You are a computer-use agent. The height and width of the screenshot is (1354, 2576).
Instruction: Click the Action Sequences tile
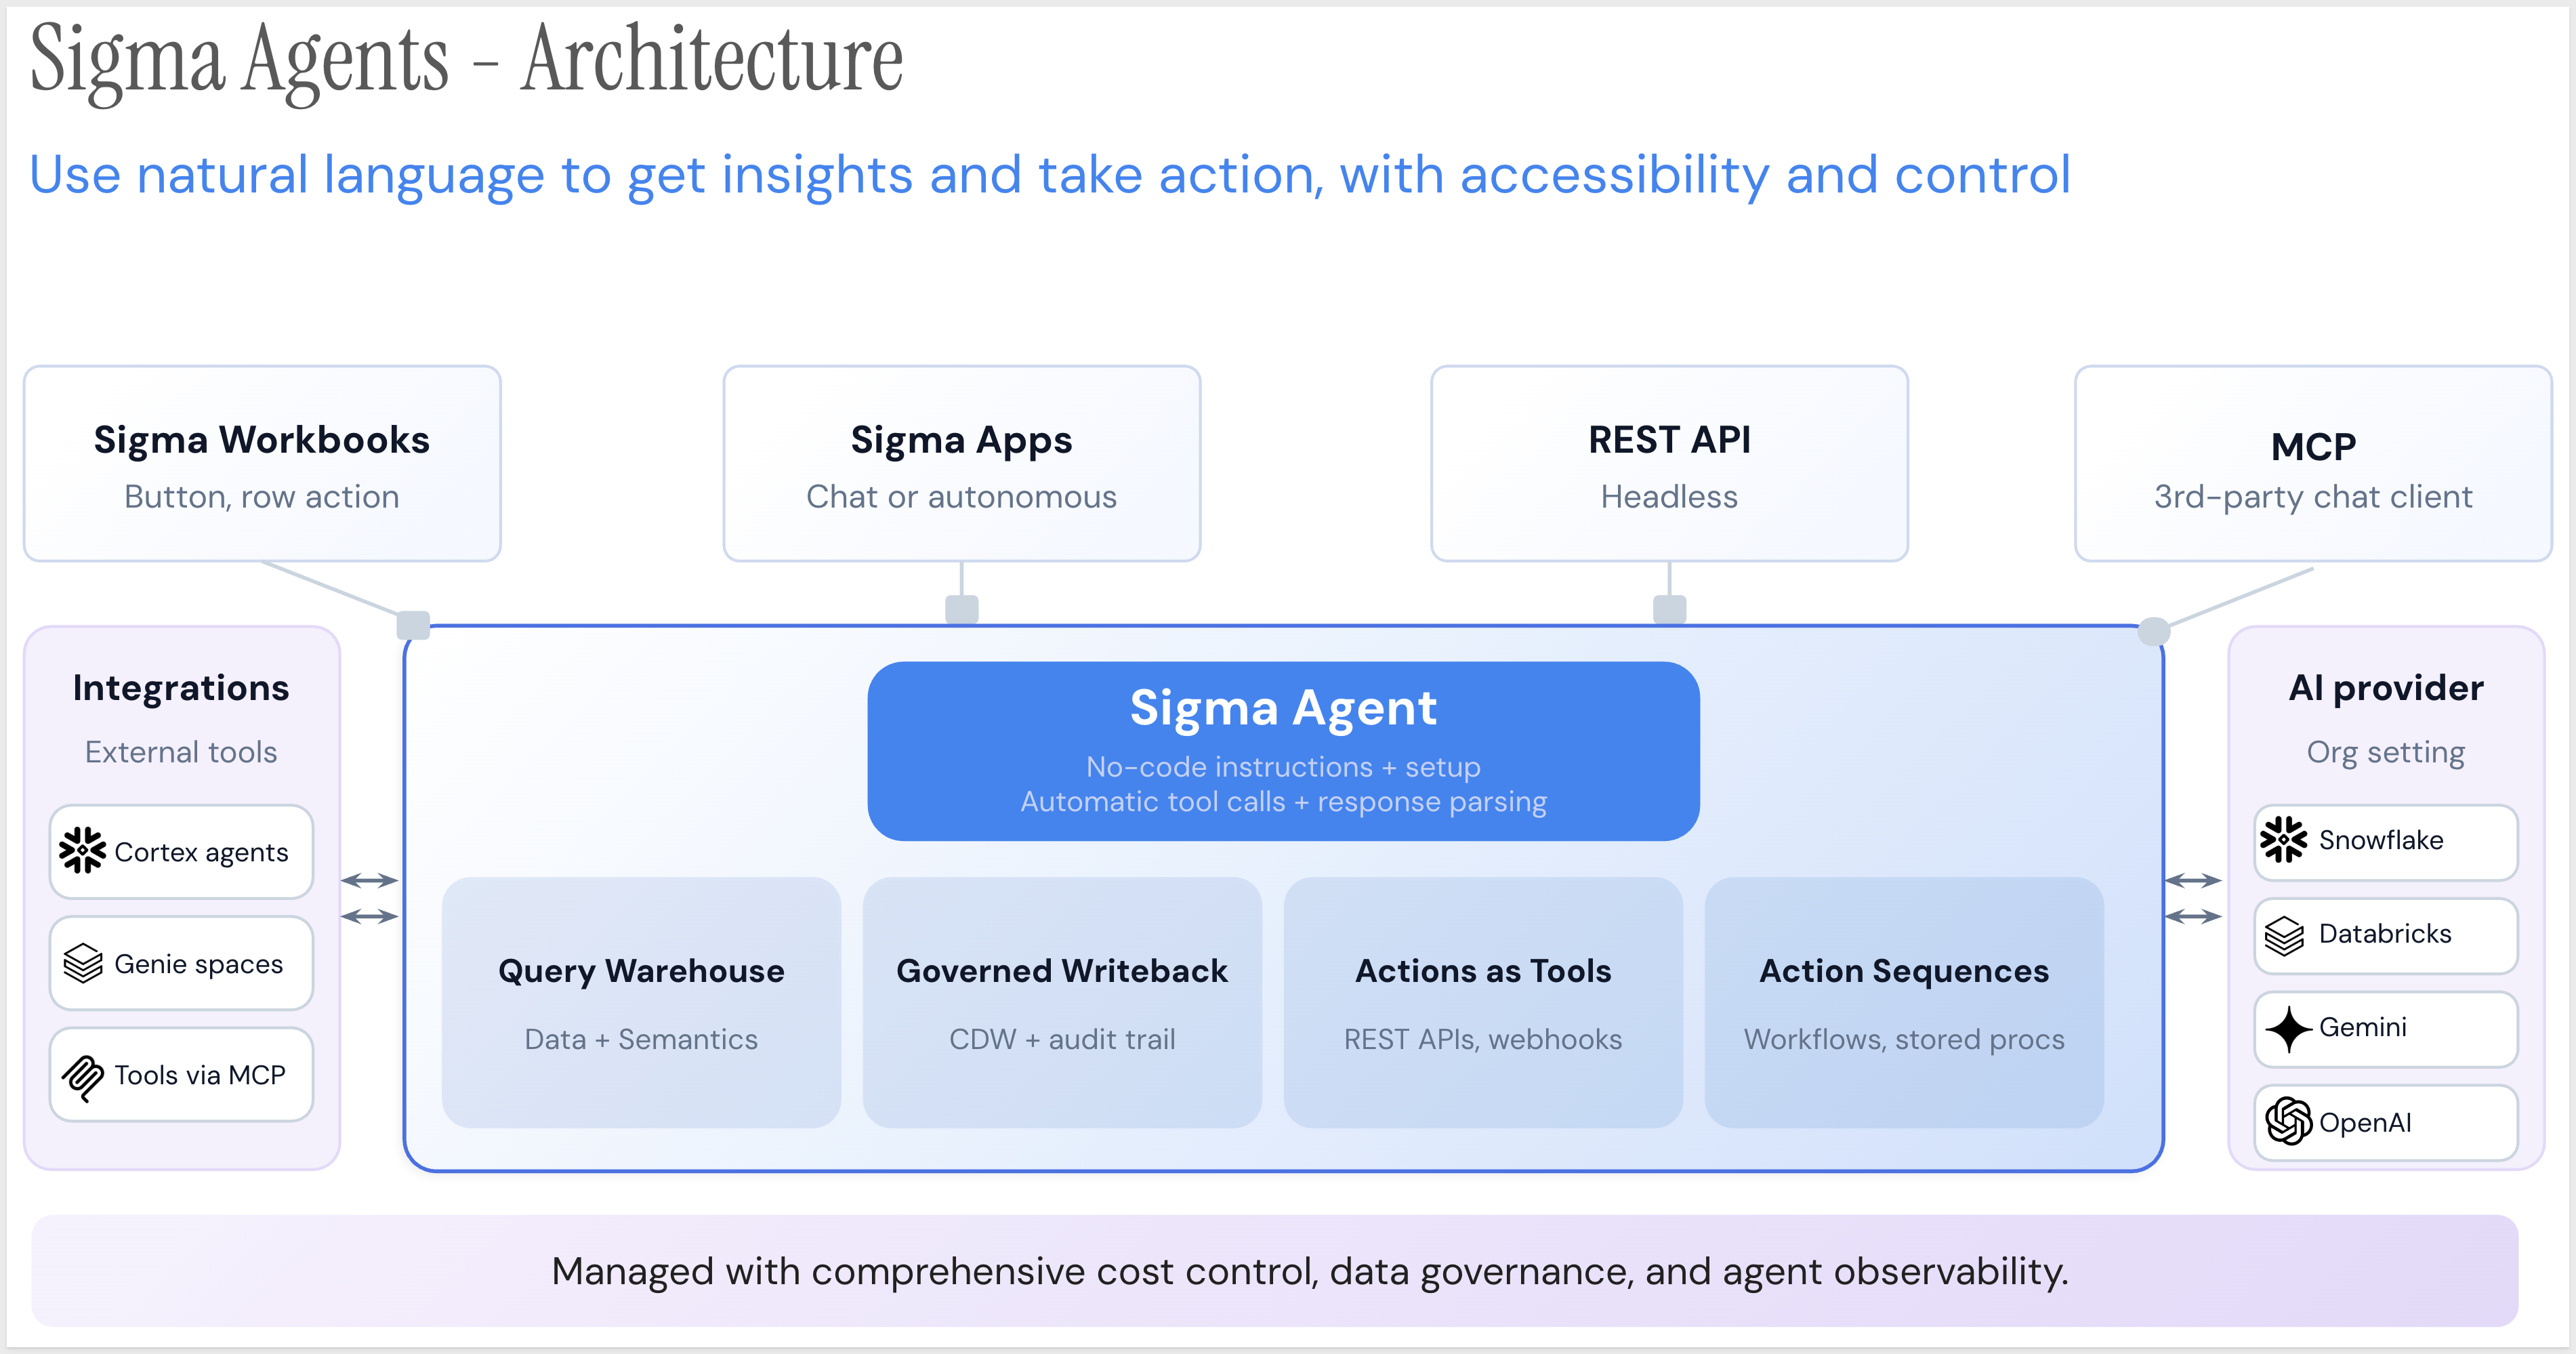tap(1904, 1003)
